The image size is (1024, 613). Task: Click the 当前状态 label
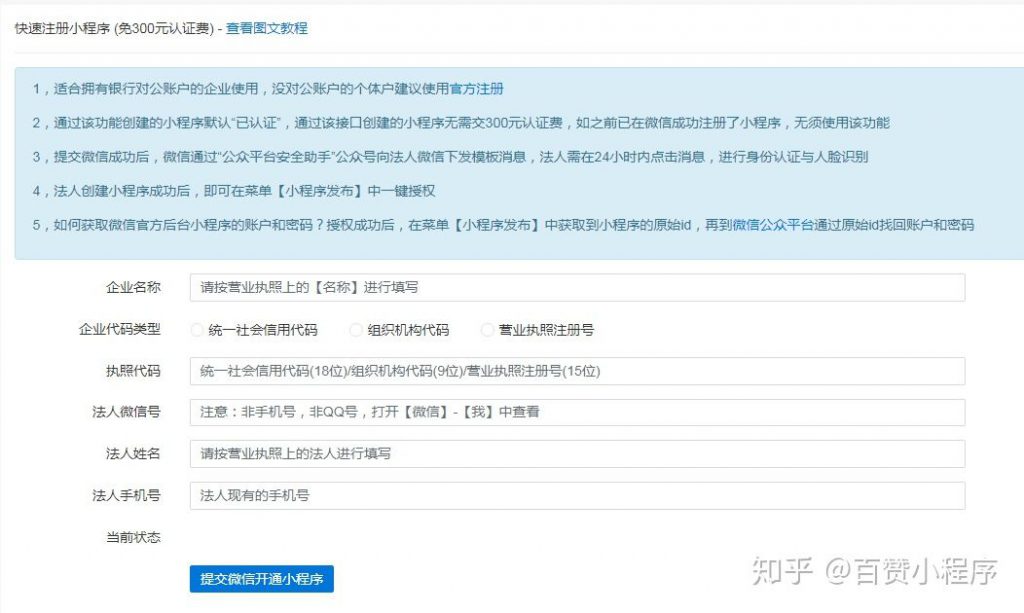point(133,537)
